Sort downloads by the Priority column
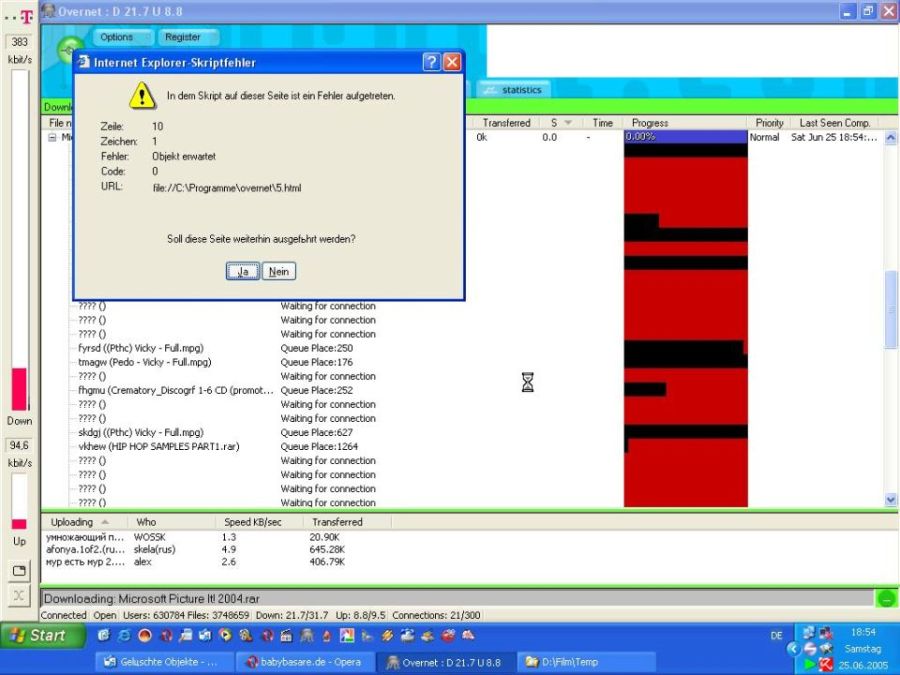The image size is (900, 675). (769, 123)
